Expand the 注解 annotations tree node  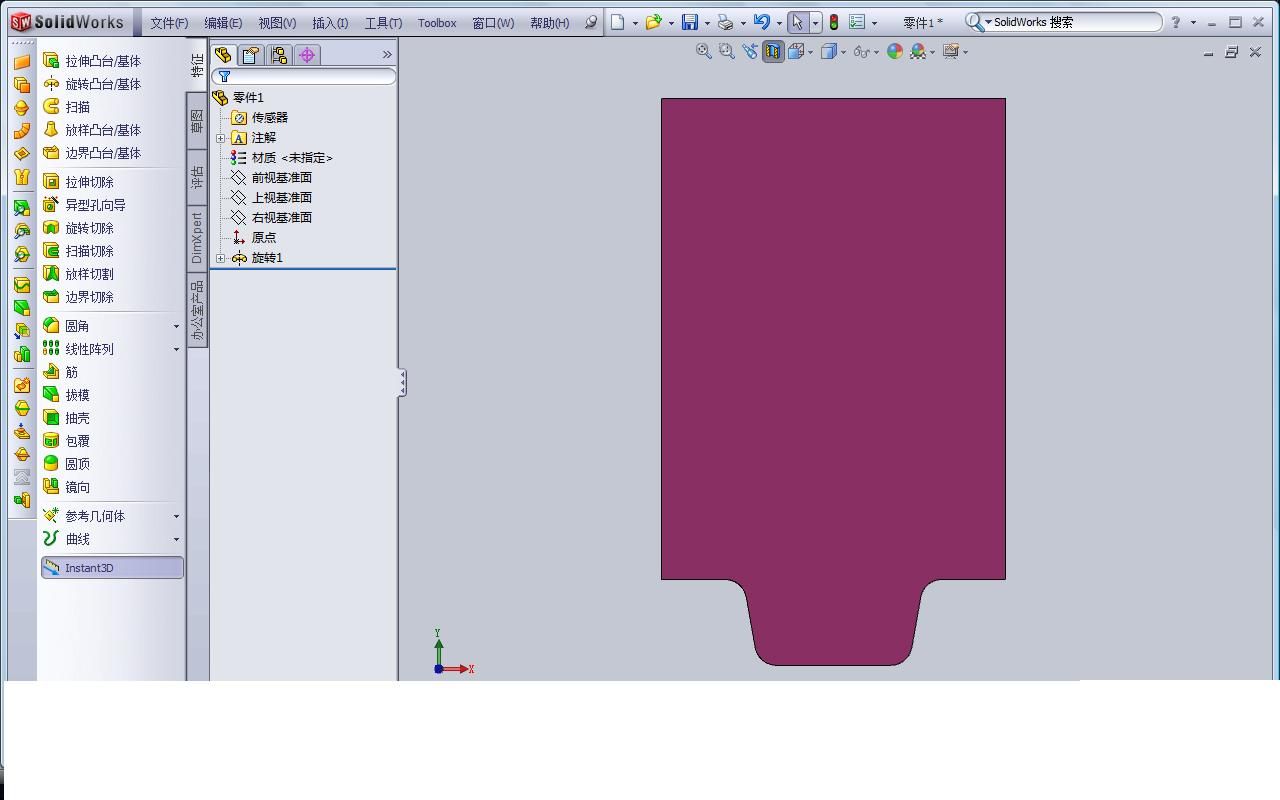pos(221,138)
